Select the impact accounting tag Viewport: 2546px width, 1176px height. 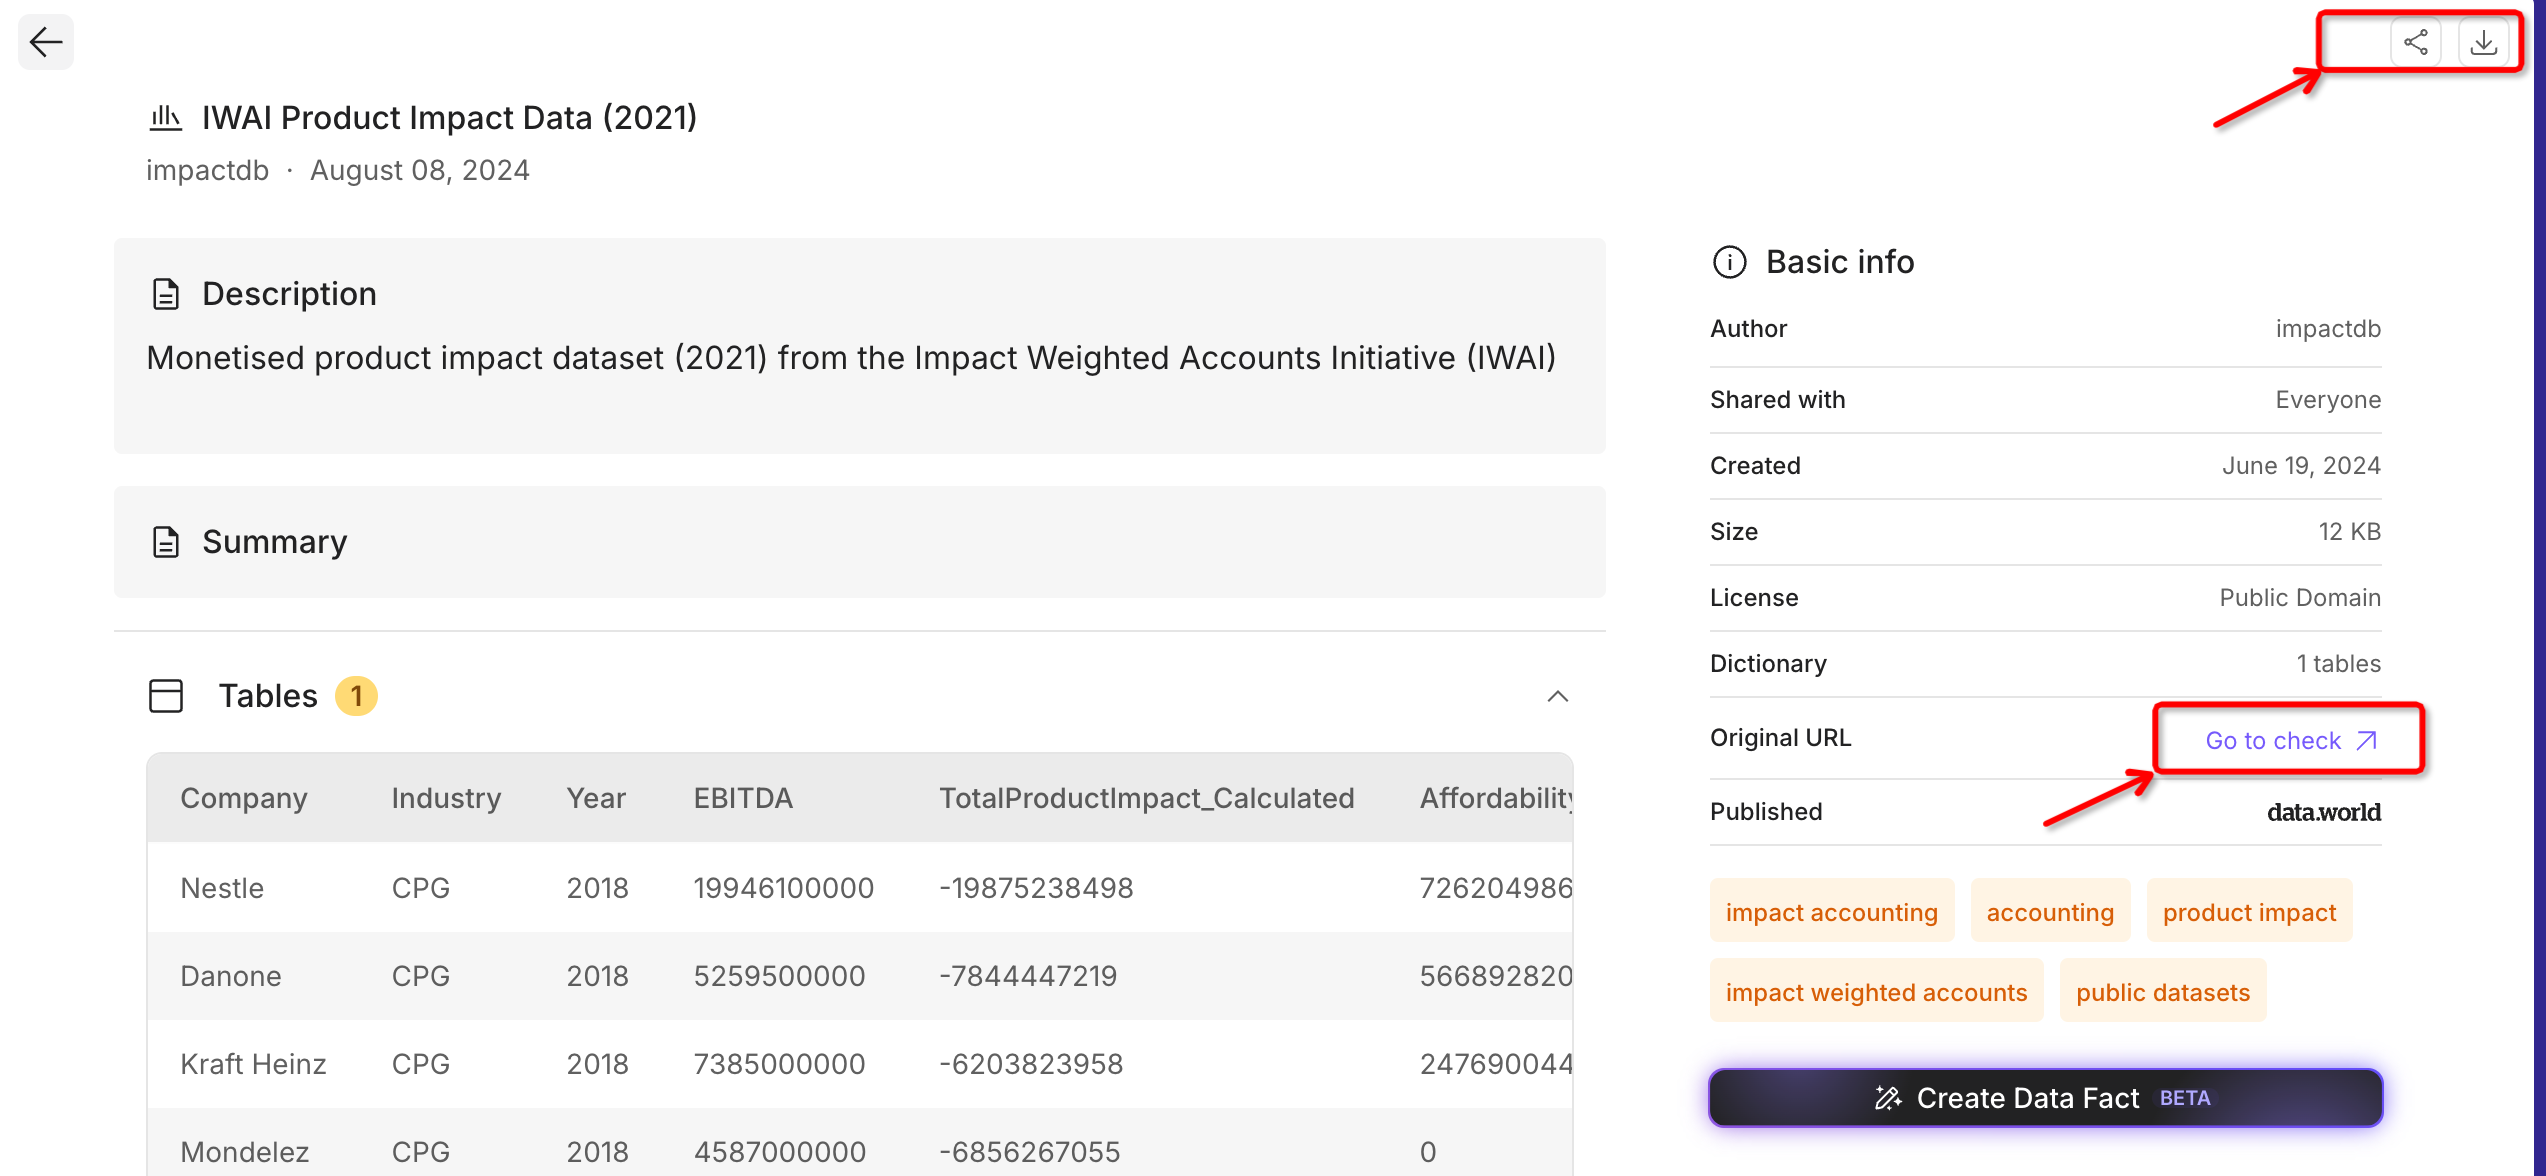click(x=1831, y=912)
